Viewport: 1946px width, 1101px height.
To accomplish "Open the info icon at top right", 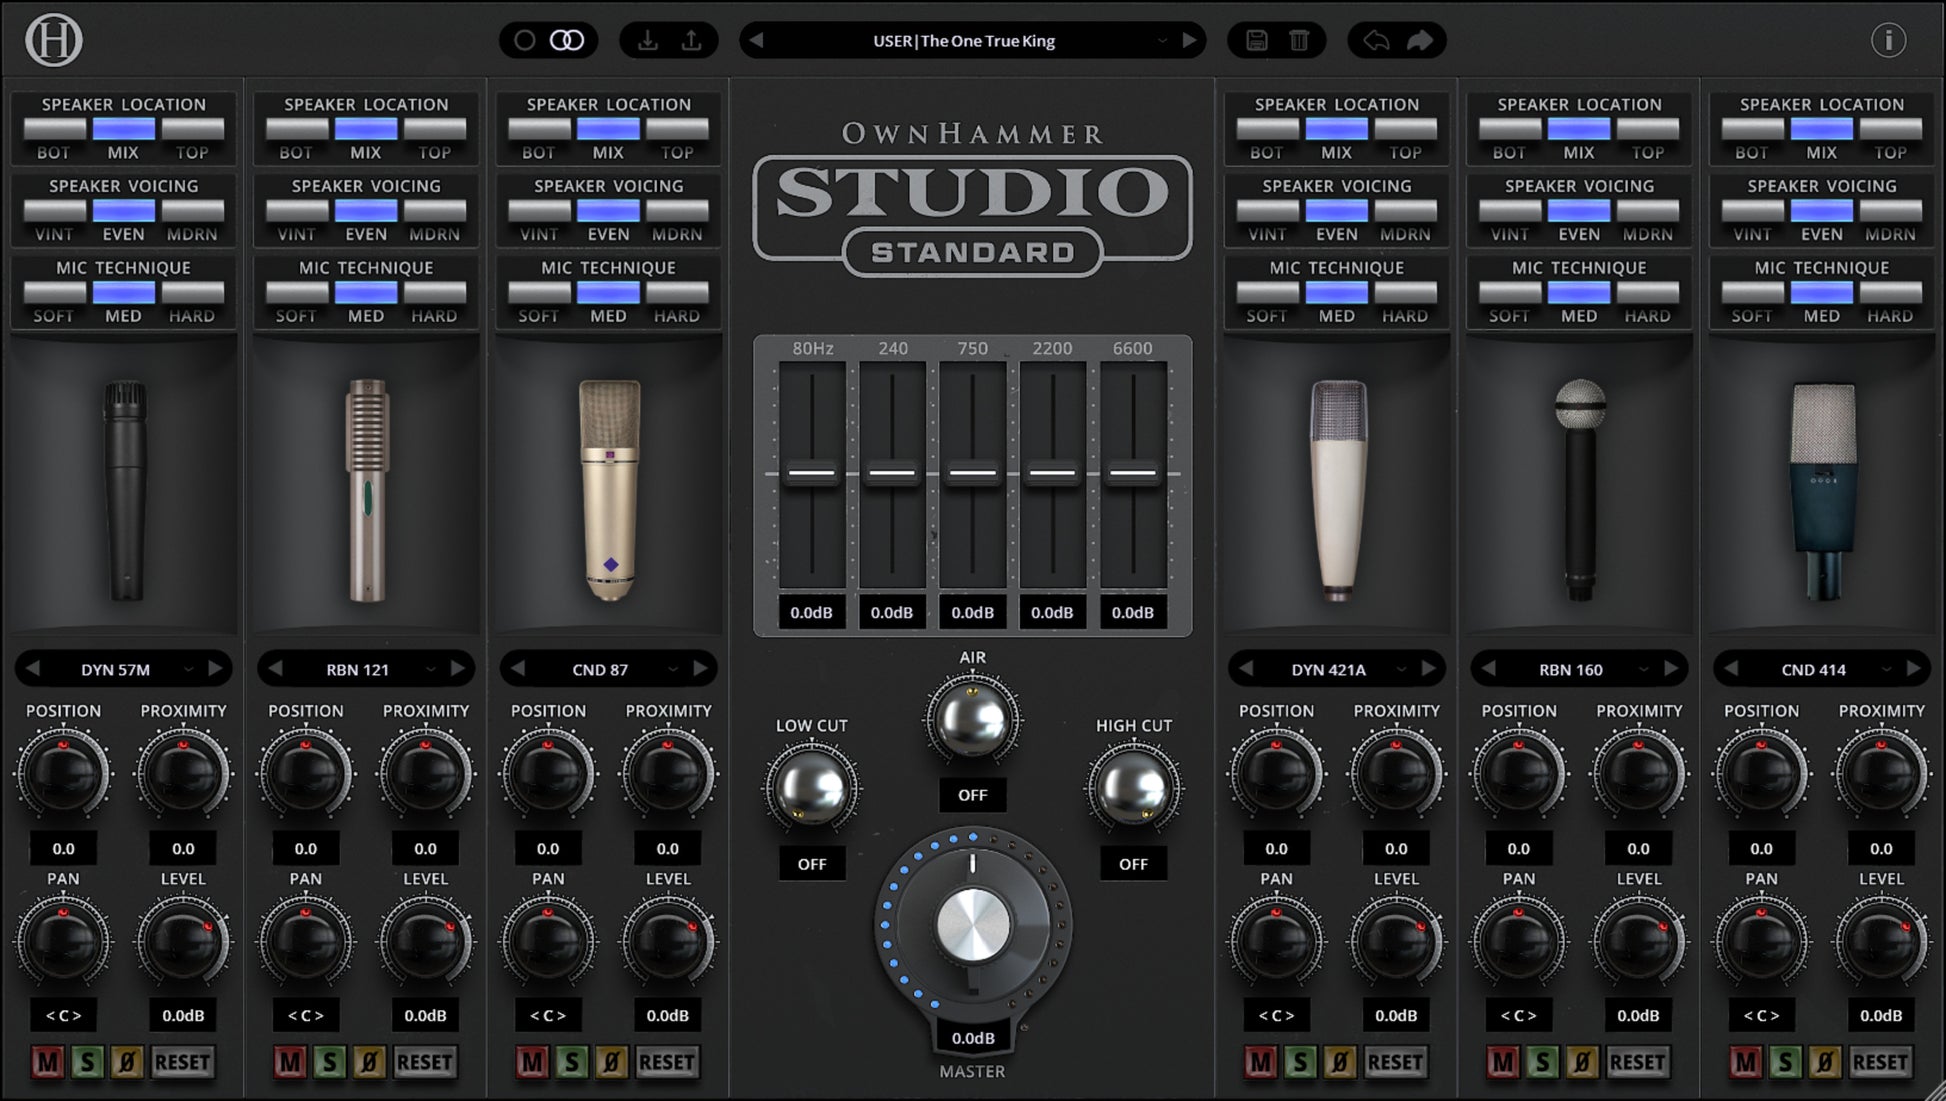I will pos(1888,41).
